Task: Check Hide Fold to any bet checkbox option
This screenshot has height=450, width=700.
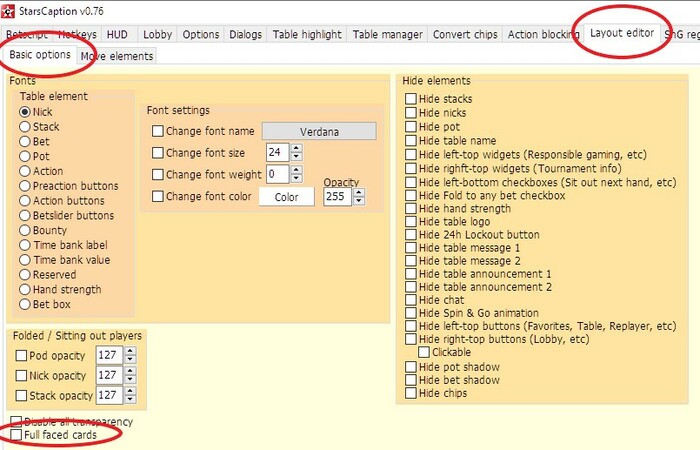Action: (x=411, y=196)
